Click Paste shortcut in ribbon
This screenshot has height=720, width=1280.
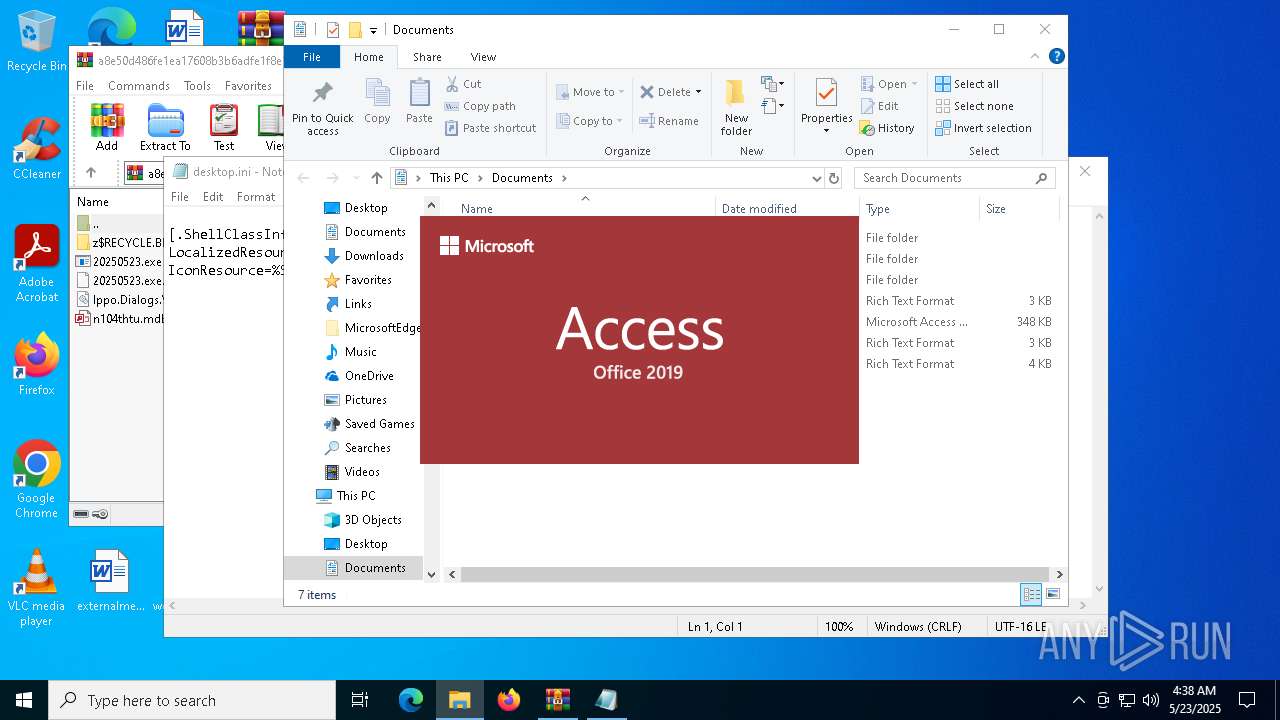[x=491, y=128]
